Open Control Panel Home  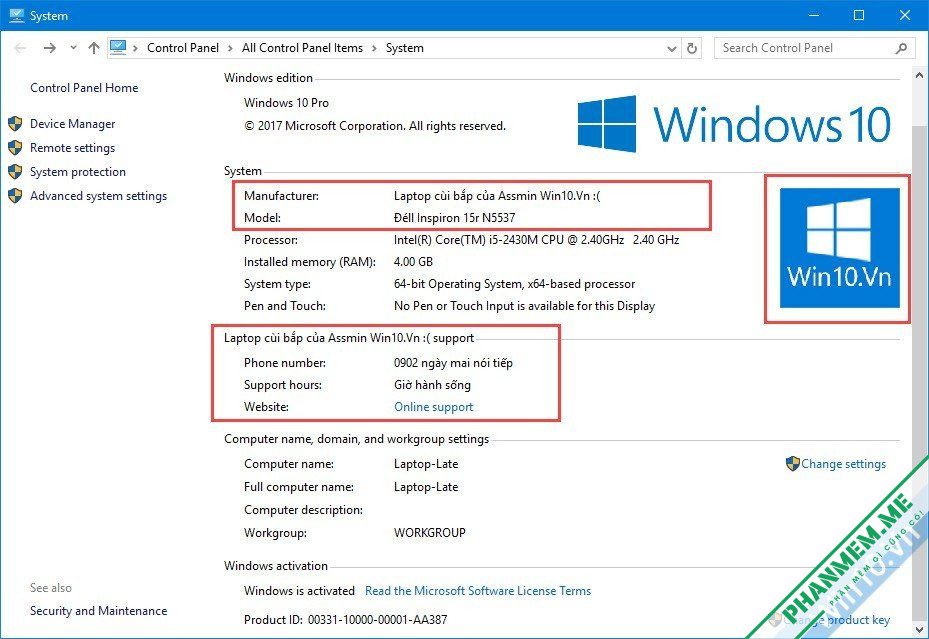tap(84, 88)
